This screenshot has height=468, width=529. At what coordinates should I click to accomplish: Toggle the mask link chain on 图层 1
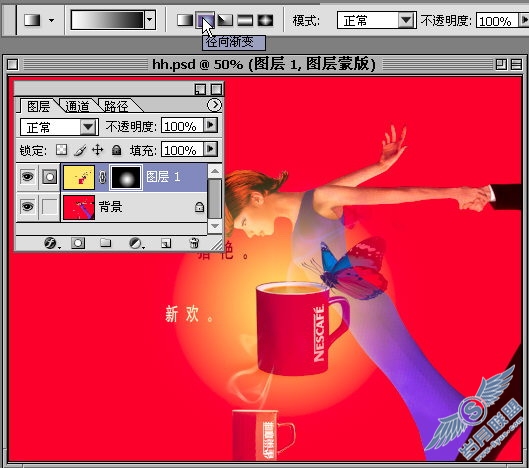pos(103,177)
